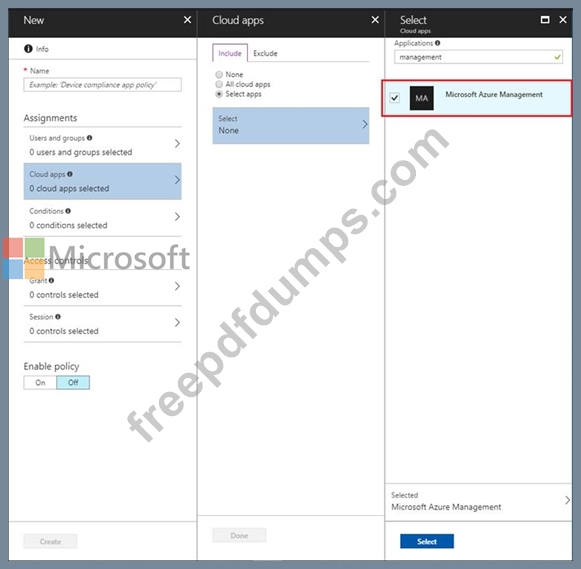The width and height of the screenshot is (581, 569).
Task: Click info icon next to Users and groups
Action: 89,138
